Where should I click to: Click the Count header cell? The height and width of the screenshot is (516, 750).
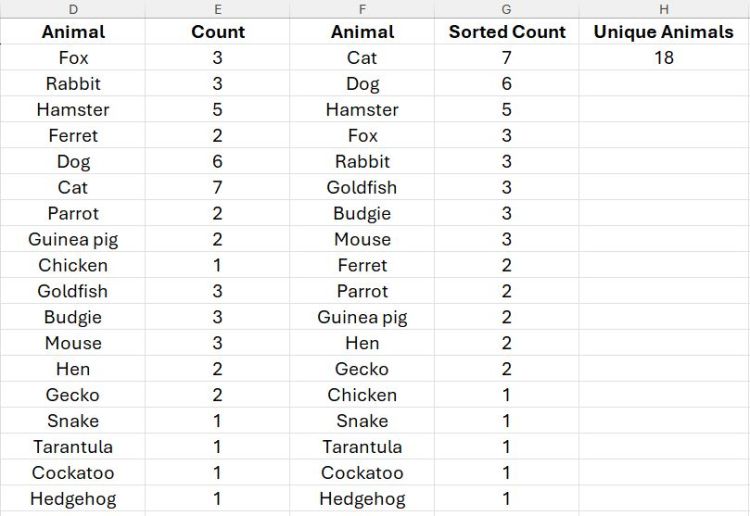point(218,32)
